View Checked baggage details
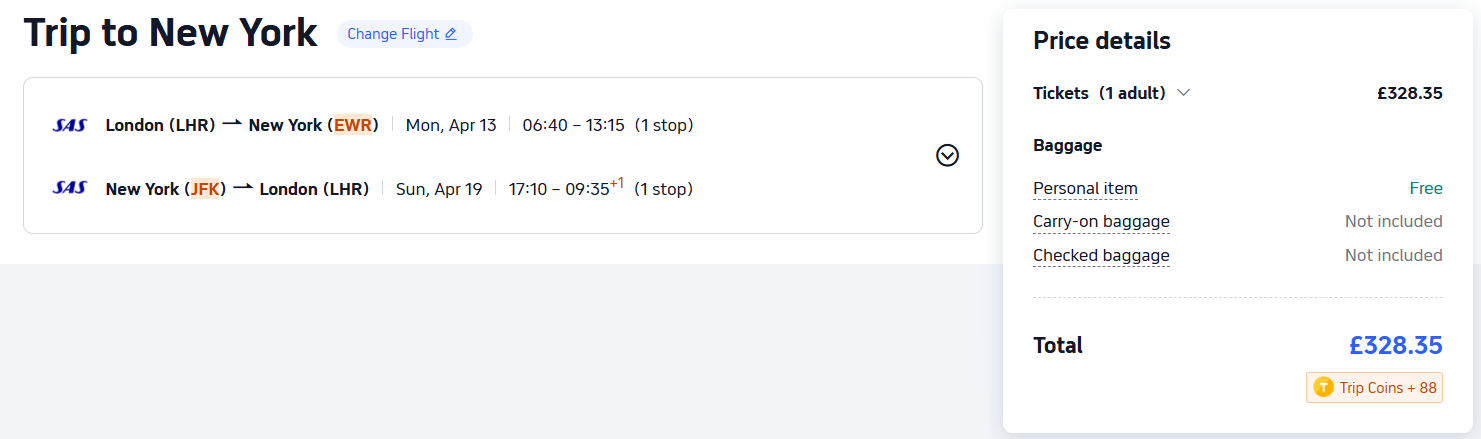Image resolution: width=1481 pixels, height=439 pixels. click(1101, 255)
